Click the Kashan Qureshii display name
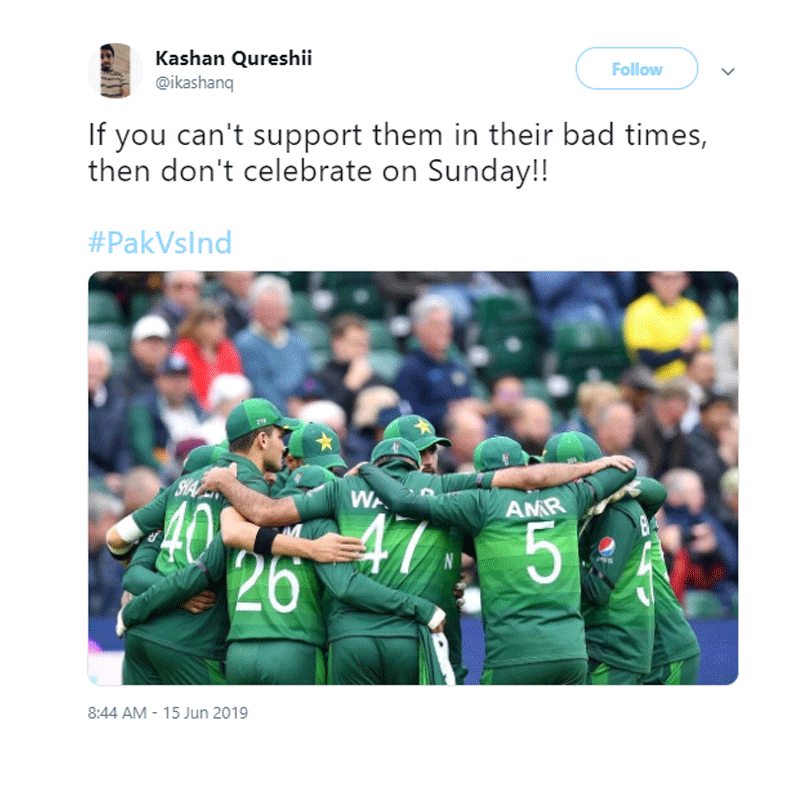Viewport: 800px width, 800px height. (x=233, y=58)
